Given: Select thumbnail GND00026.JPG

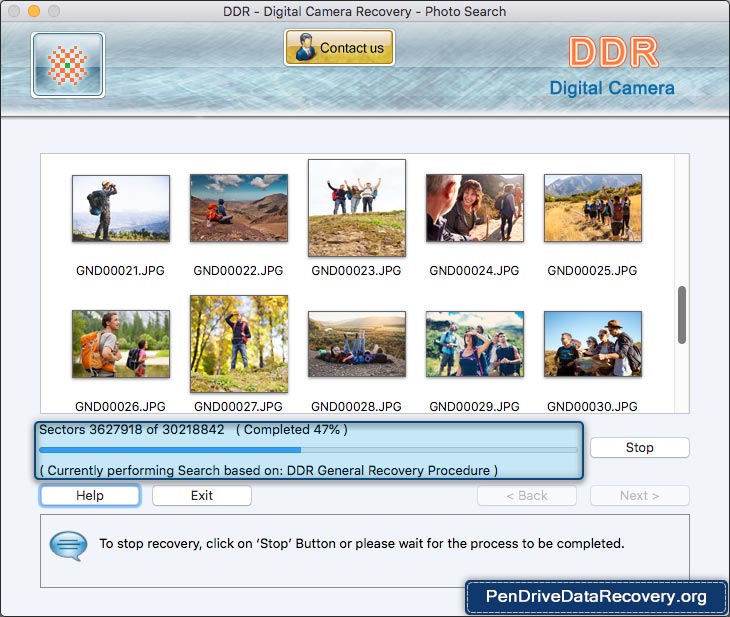Looking at the screenshot, I should [120, 344].
